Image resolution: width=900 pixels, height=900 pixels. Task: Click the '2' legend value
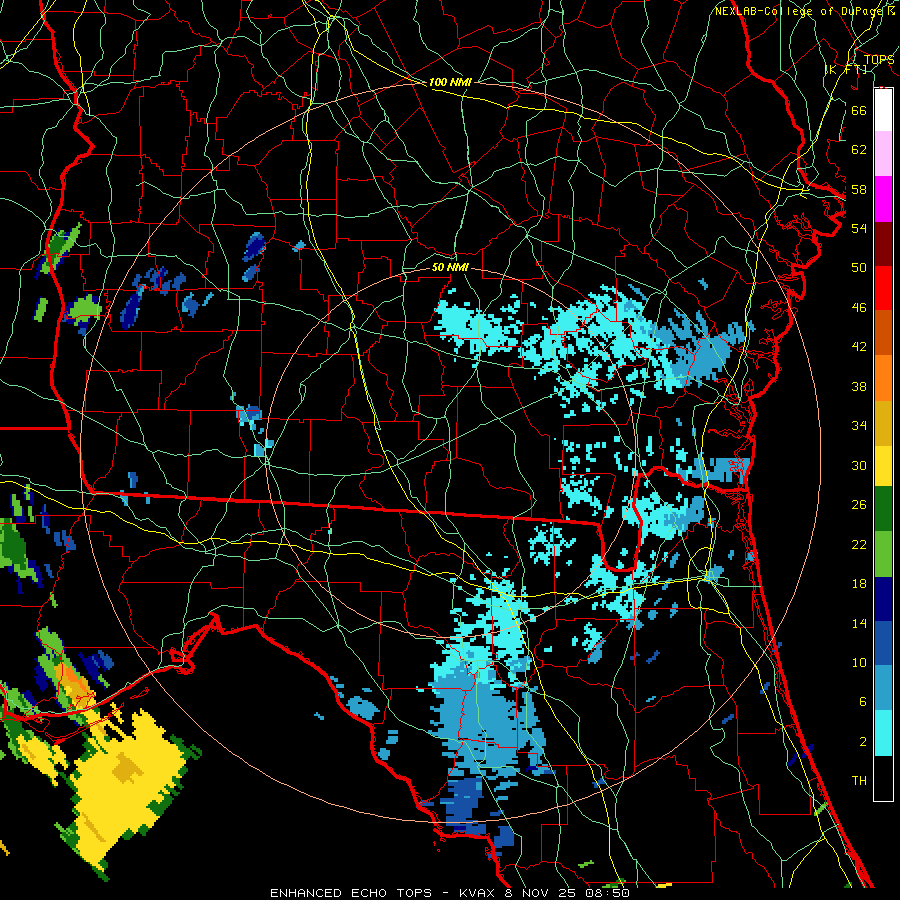862,742
